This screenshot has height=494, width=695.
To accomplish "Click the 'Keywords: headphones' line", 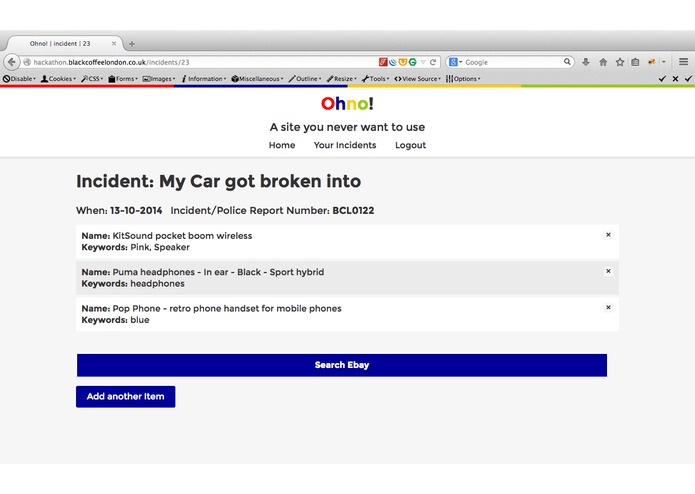I will (x=133, y=284).
